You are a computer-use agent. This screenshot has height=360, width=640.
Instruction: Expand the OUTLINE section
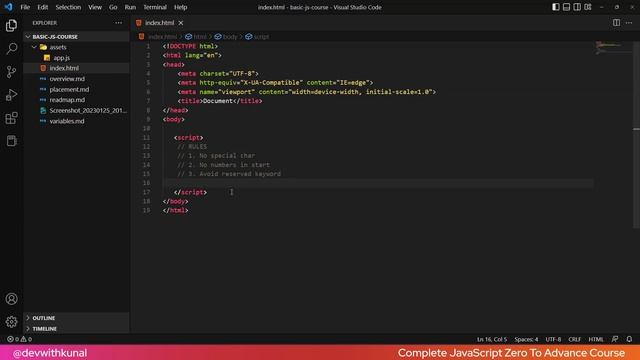pyautogui.click(x=76, y=318)
